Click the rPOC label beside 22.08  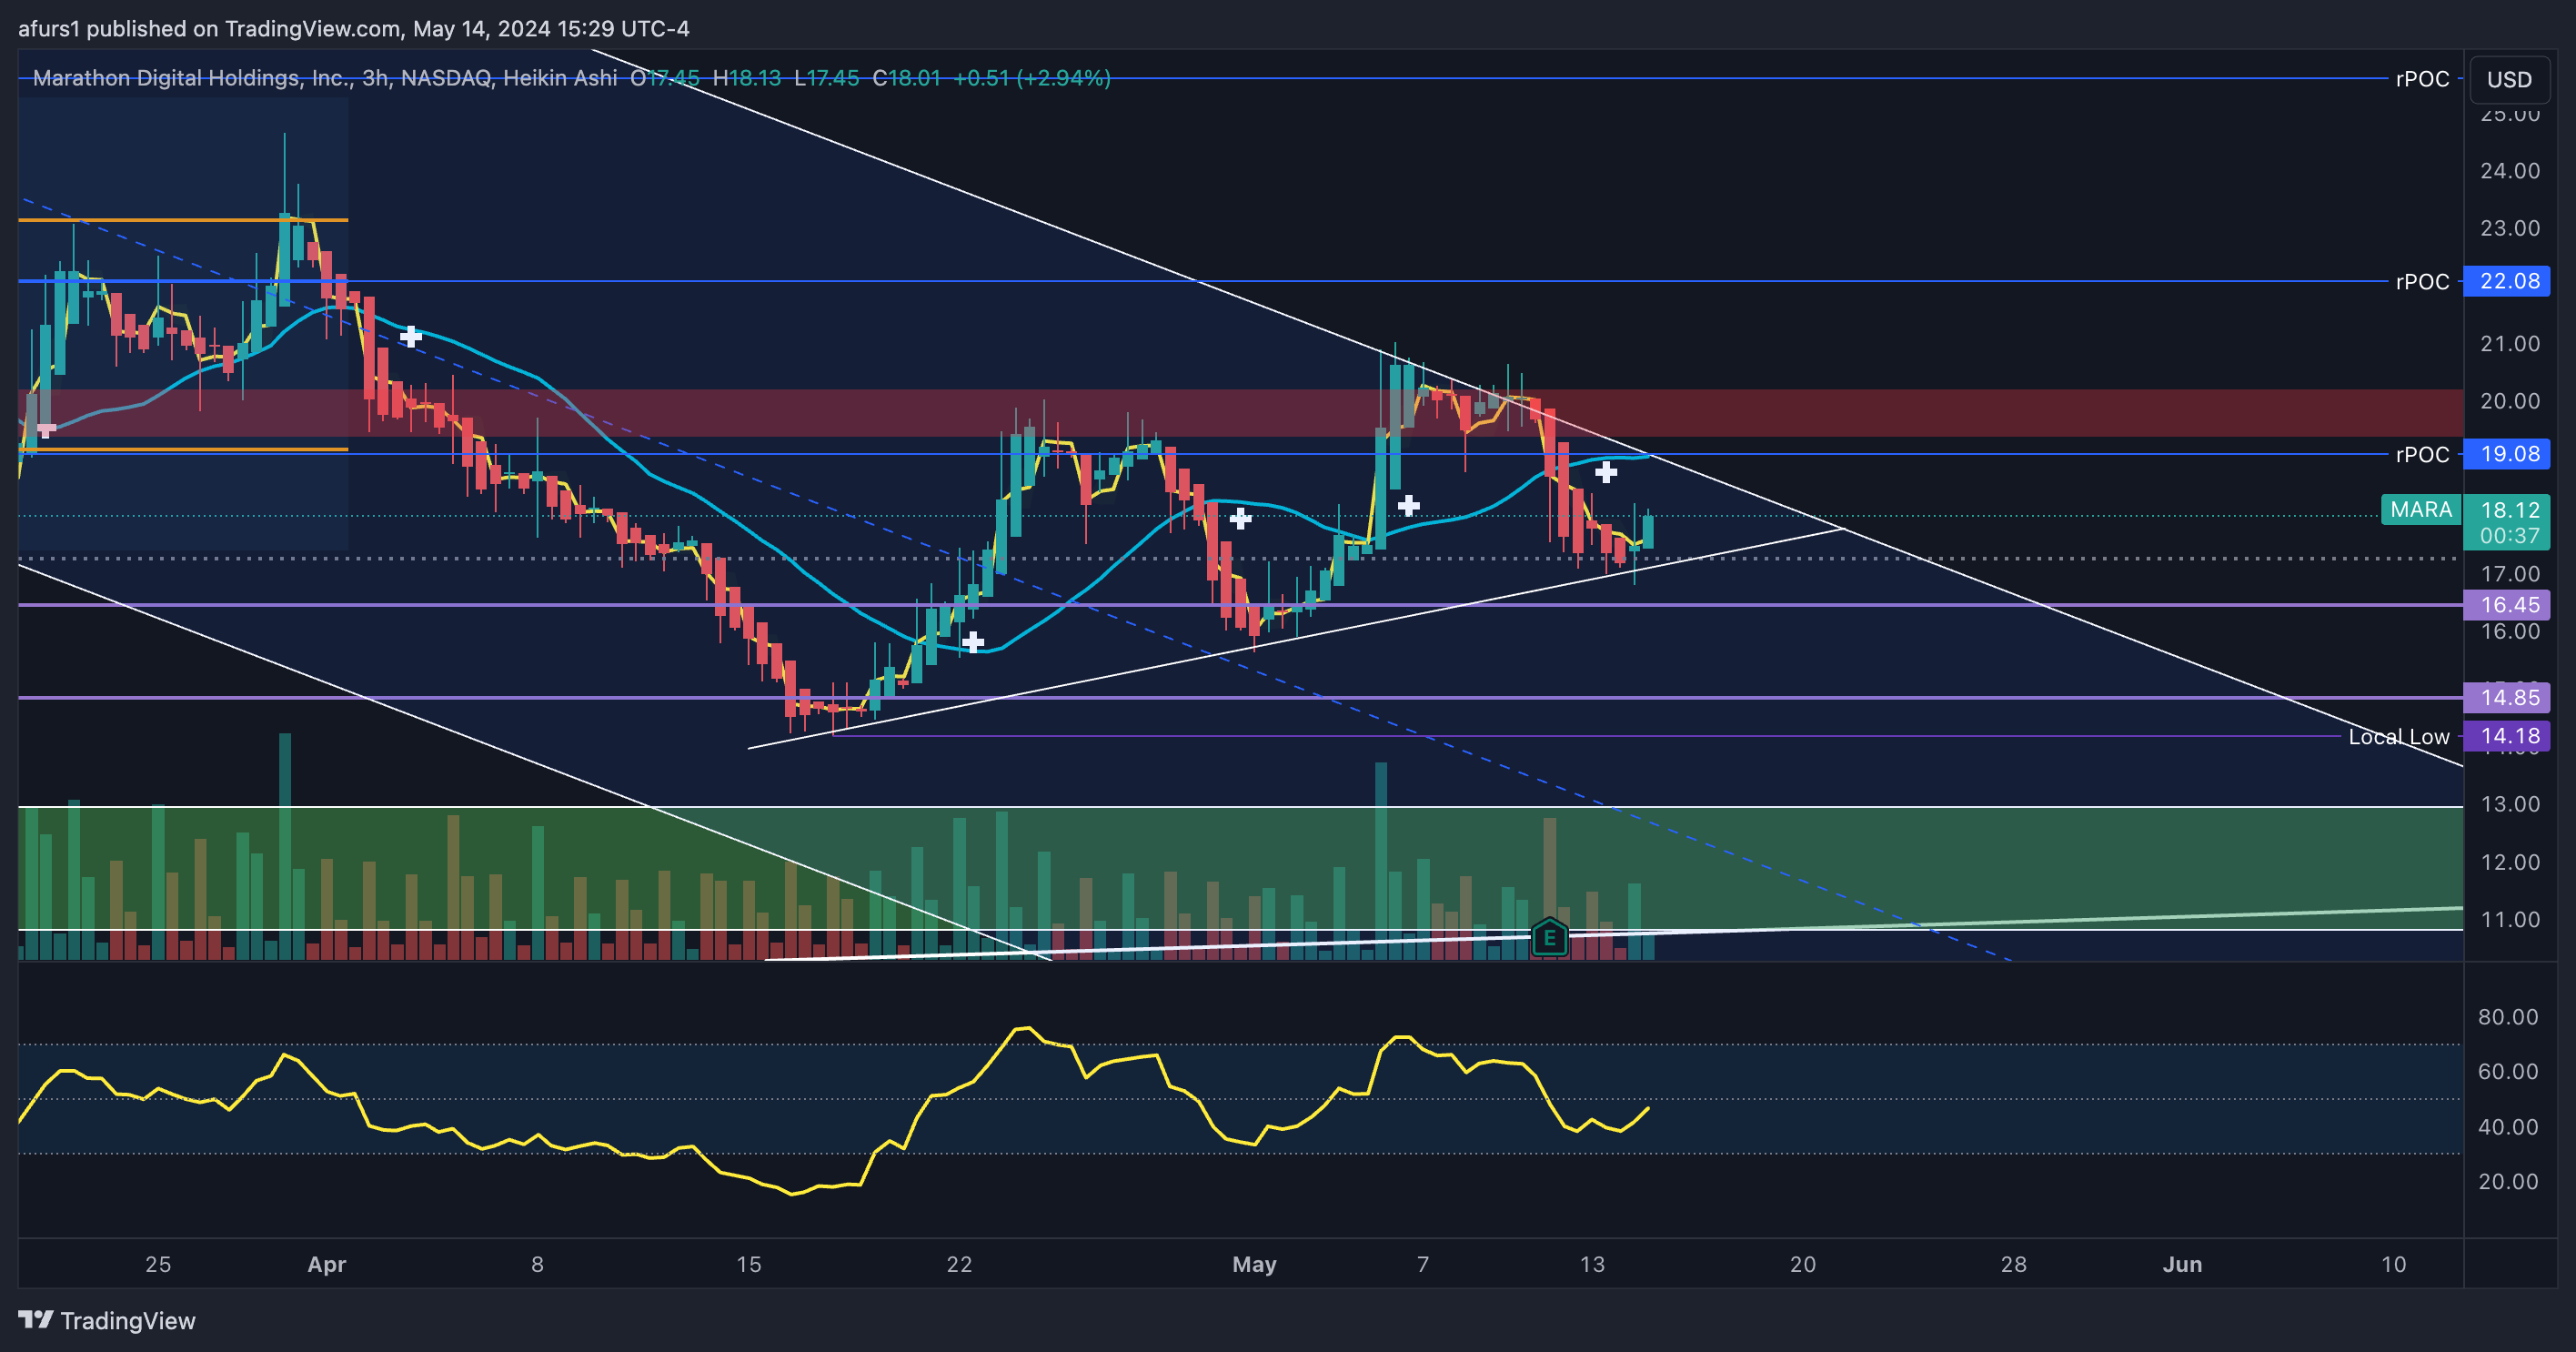pos(2422,282)
